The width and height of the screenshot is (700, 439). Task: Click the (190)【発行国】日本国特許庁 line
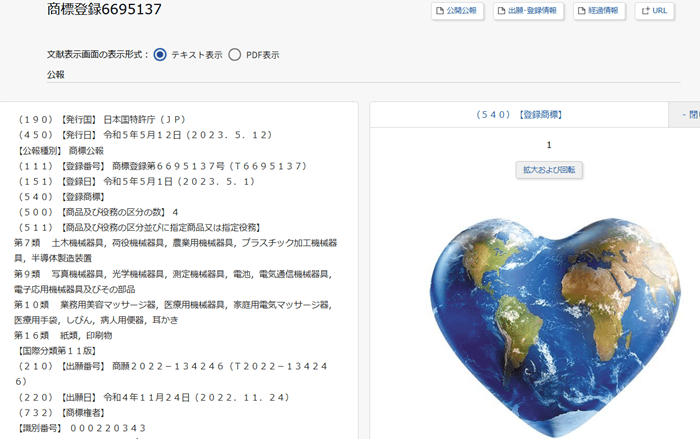[102, 120]
